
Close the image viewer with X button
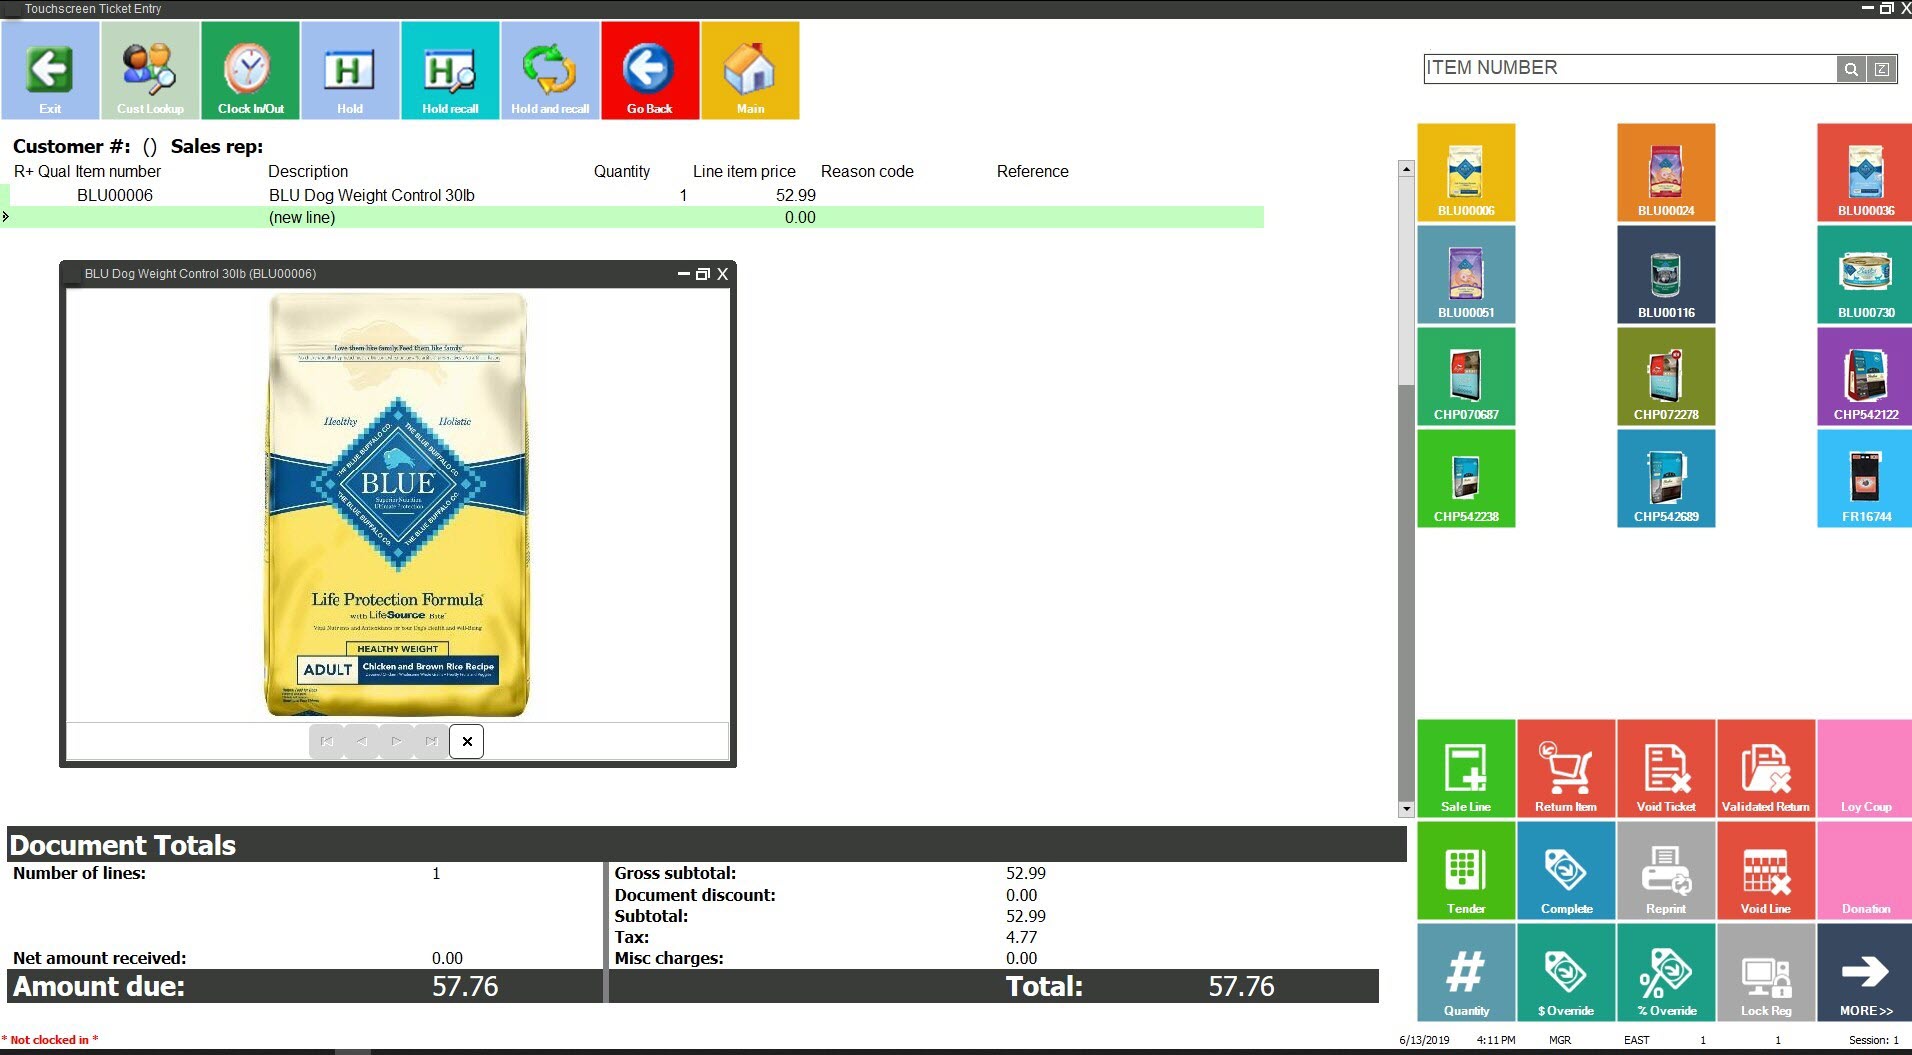pyautogui.click(x=467, y=742)
